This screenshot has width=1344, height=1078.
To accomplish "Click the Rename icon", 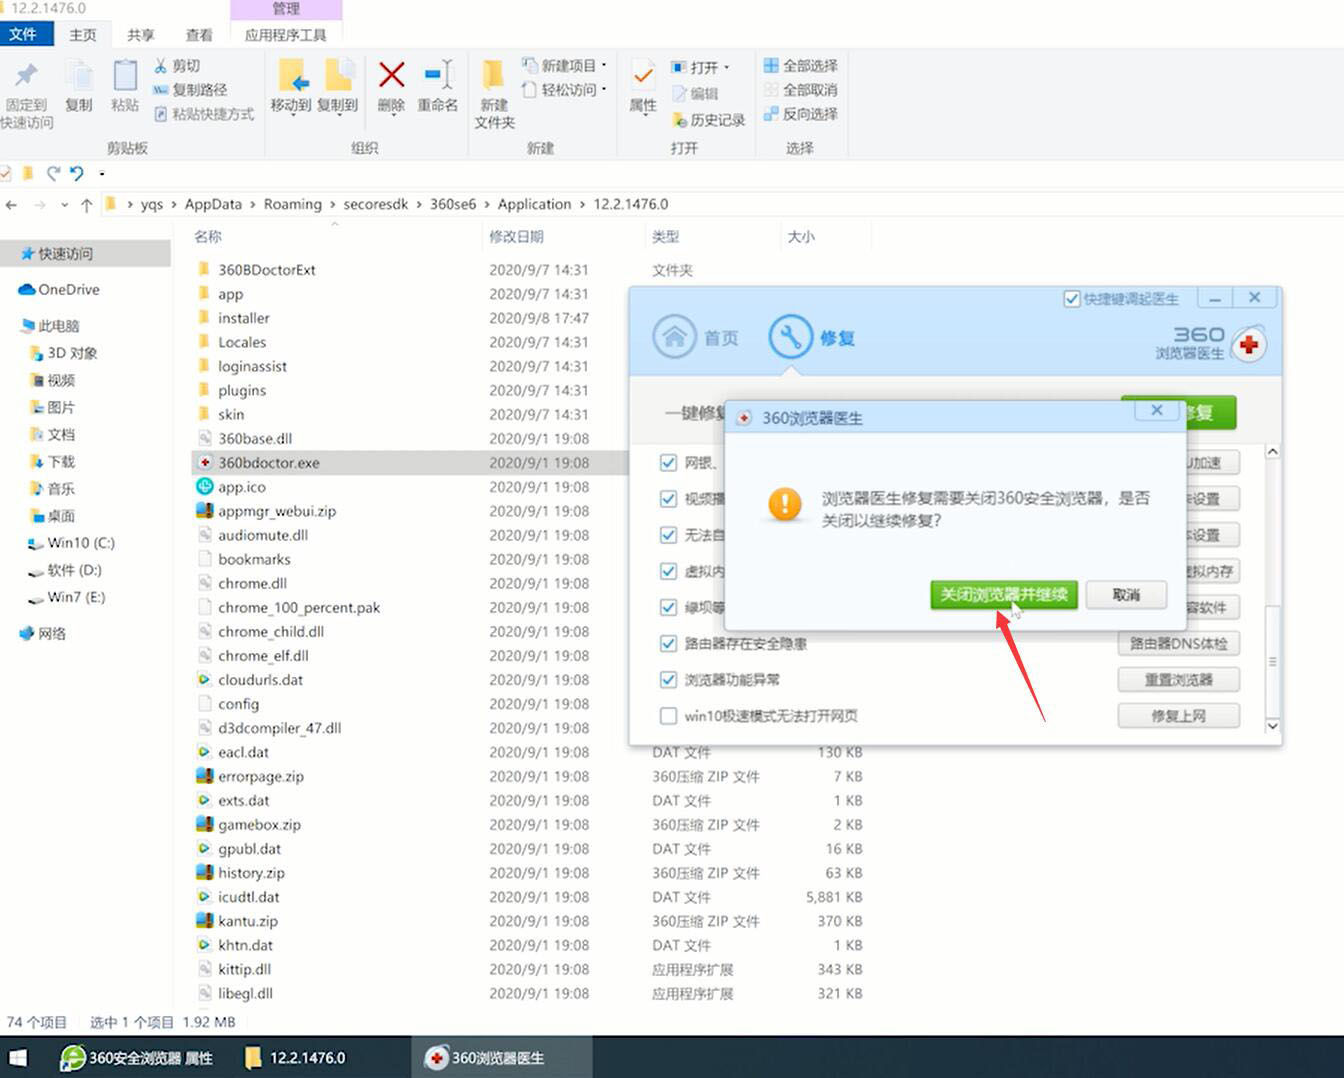I will (439, 75).
